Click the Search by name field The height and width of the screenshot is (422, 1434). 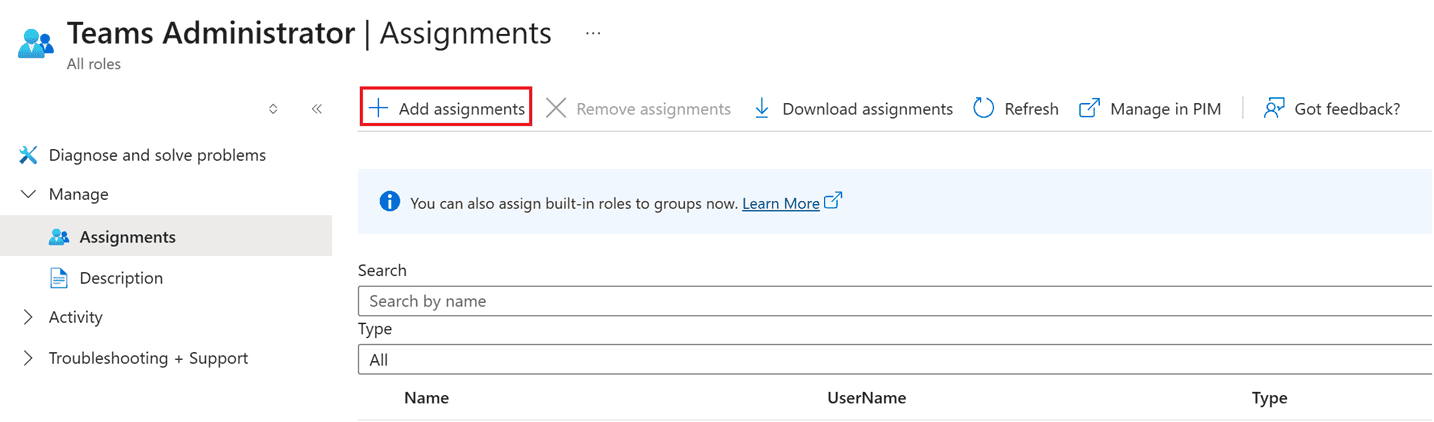coord(895,301)
